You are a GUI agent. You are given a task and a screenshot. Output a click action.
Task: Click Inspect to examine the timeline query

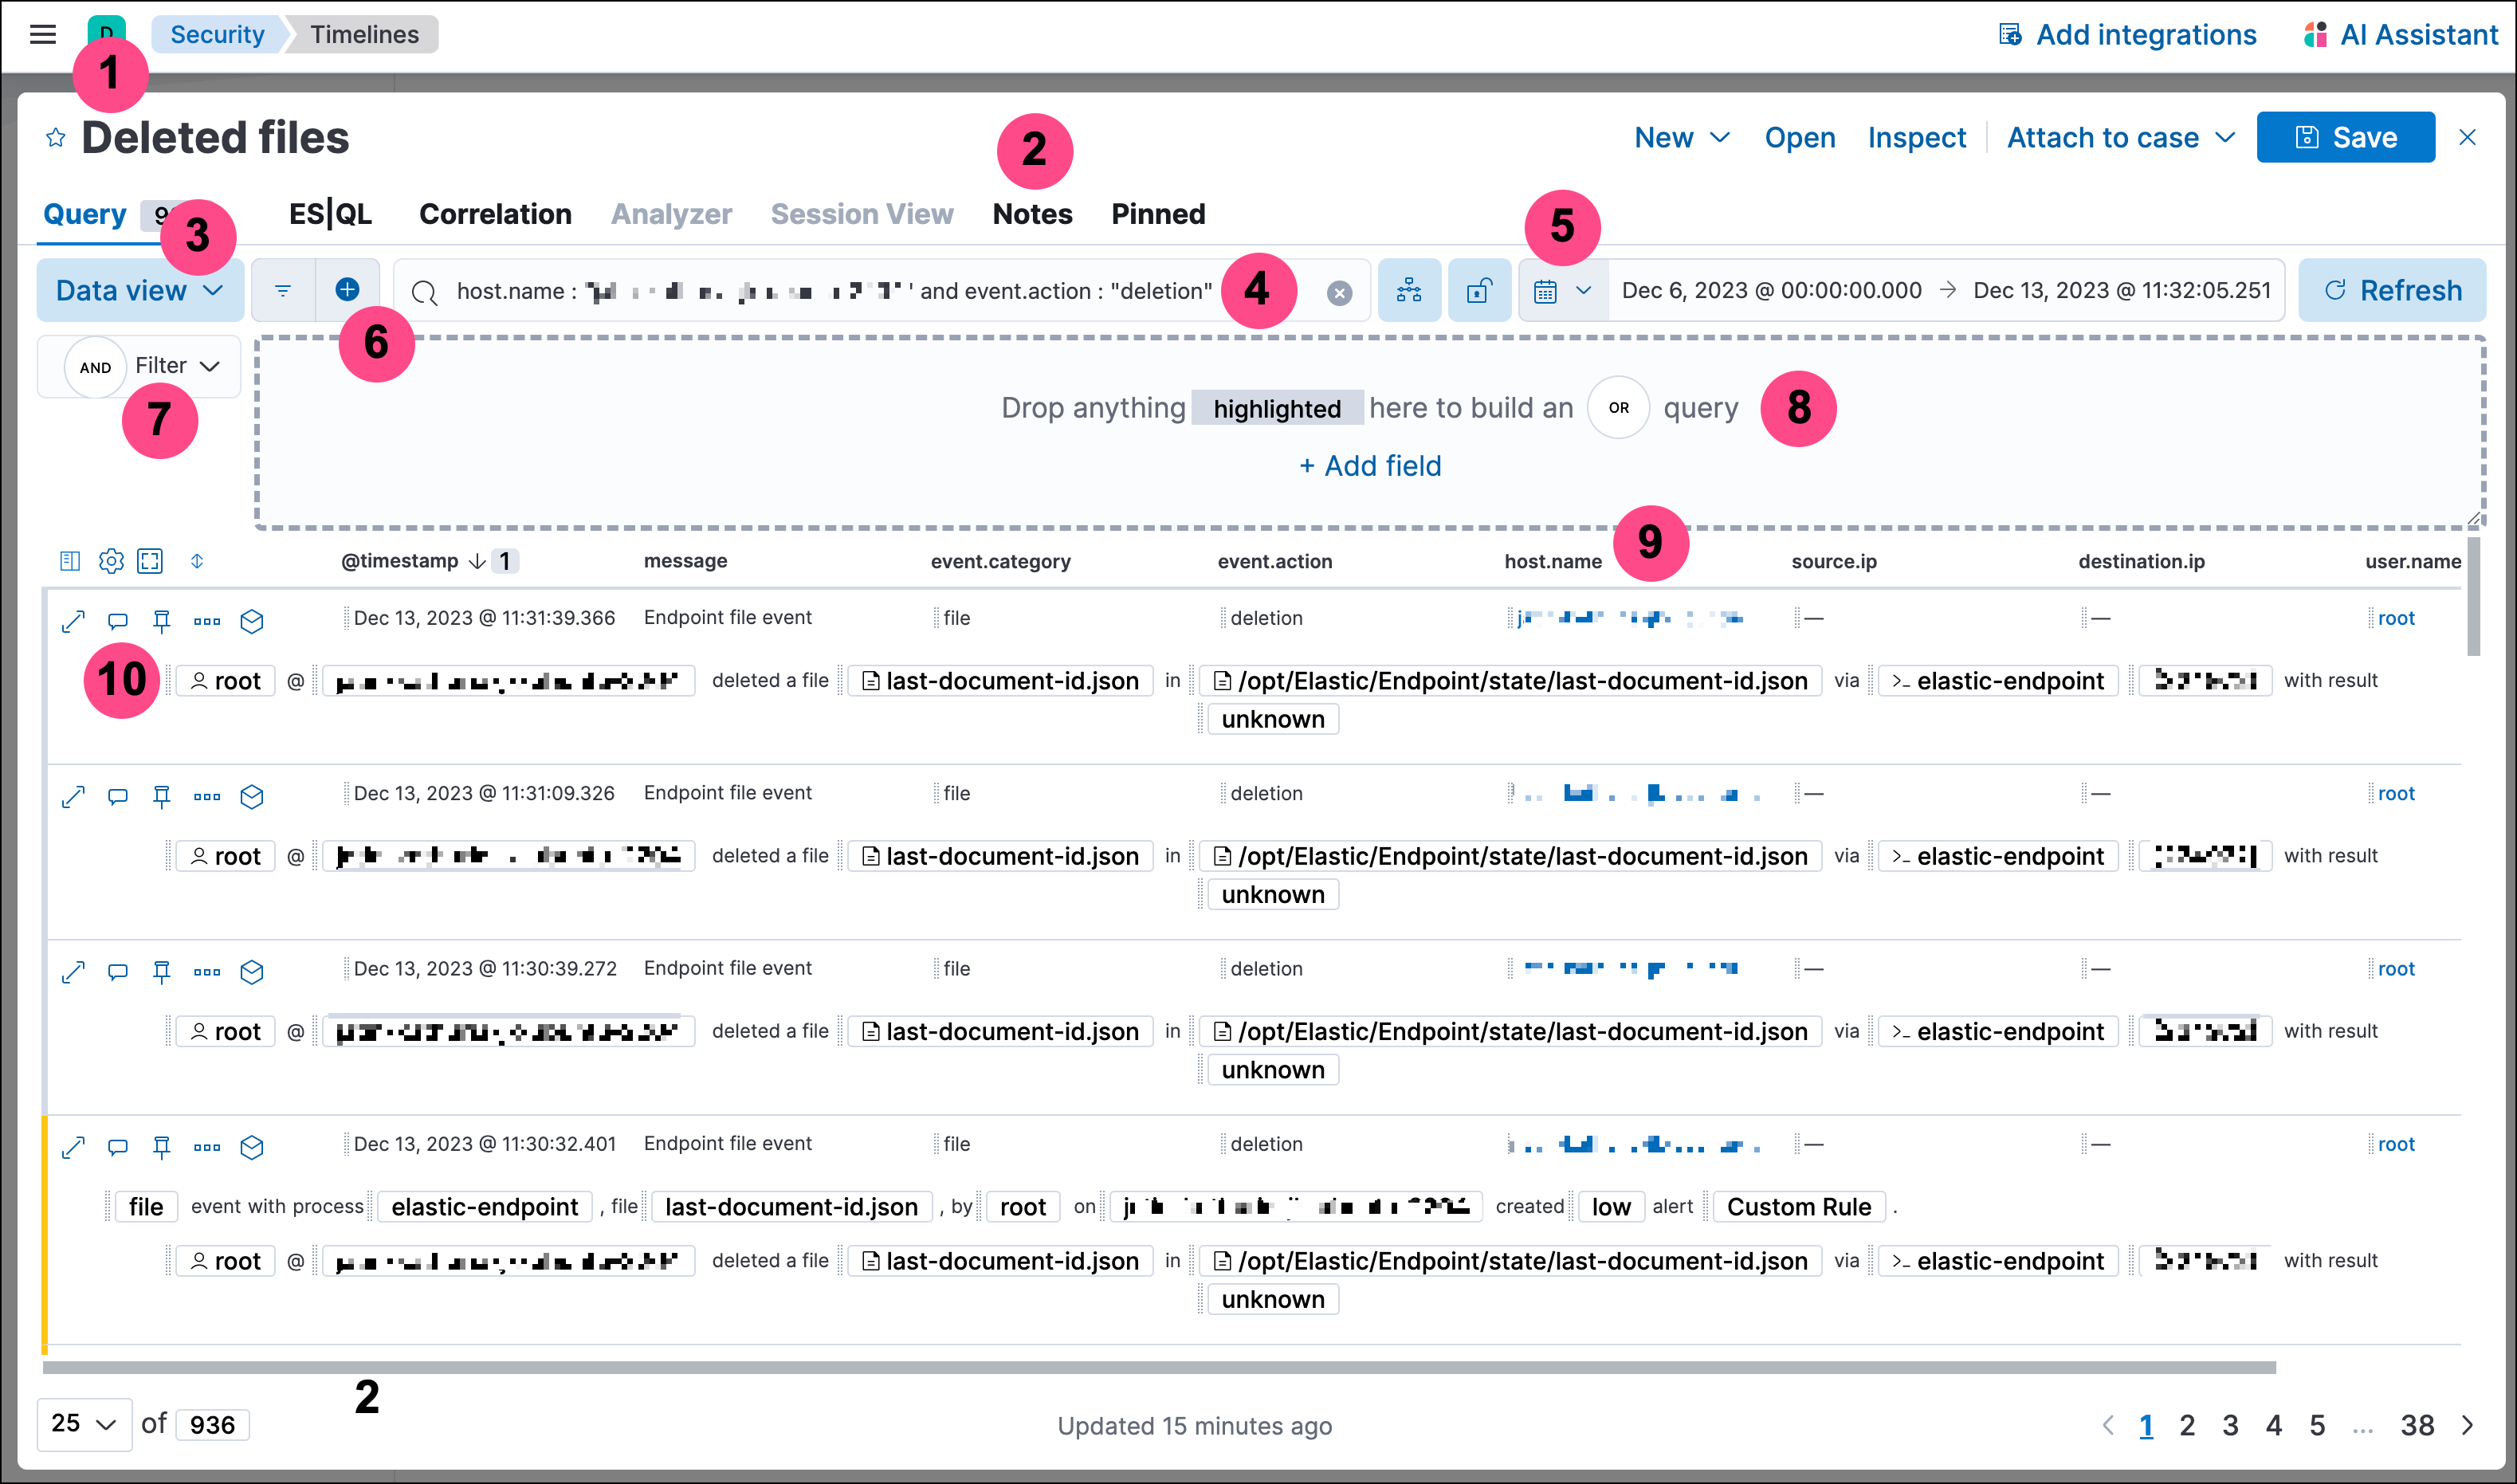(x=1916, y=137)
